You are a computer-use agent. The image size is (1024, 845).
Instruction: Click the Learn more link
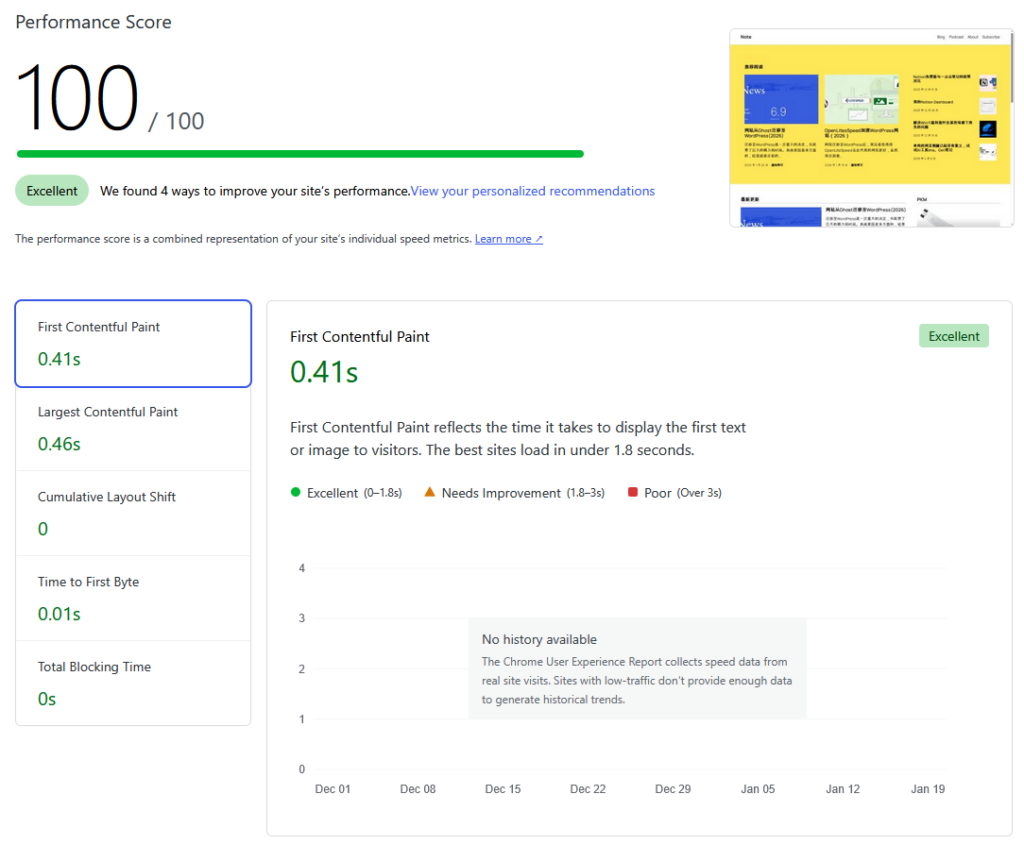pos(503,239)
